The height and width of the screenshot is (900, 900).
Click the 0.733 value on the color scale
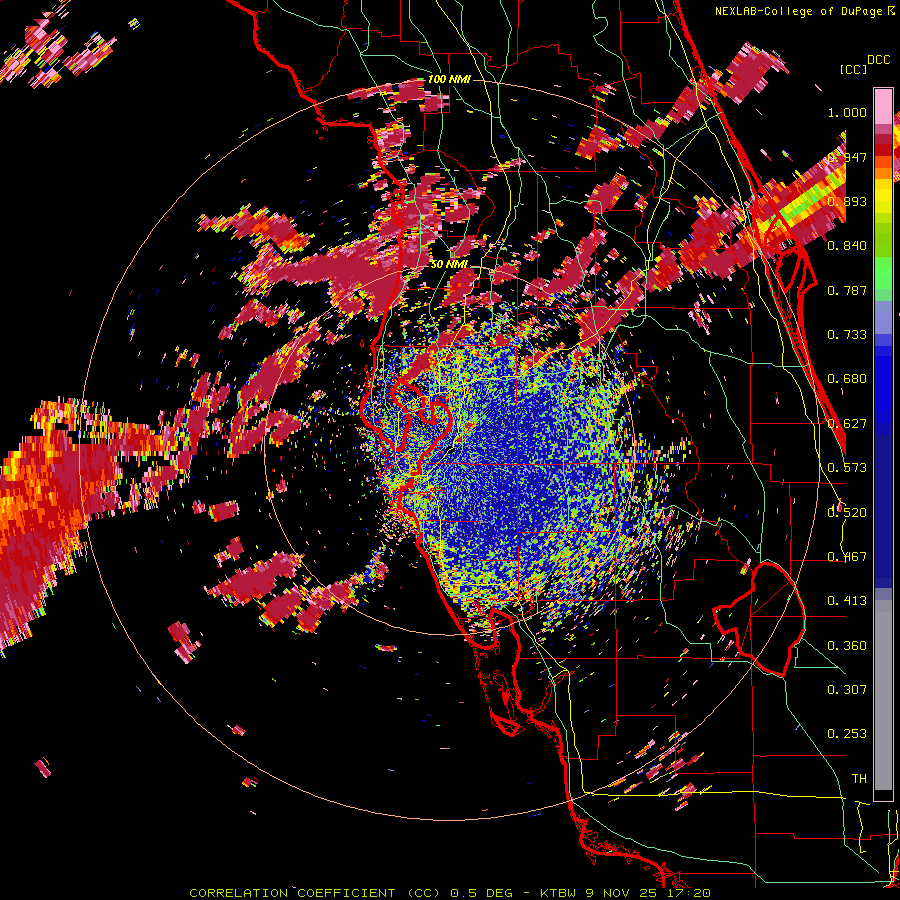point(847,335)
